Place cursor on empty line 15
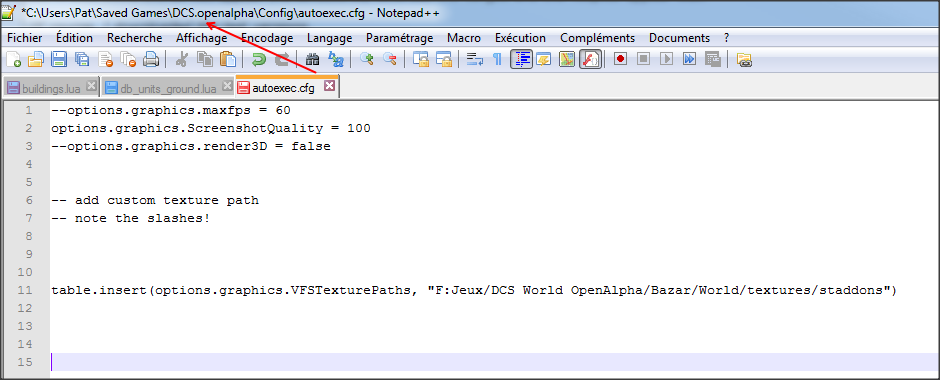Viewport: 940px width, 380px height. (x=495, y=362)
